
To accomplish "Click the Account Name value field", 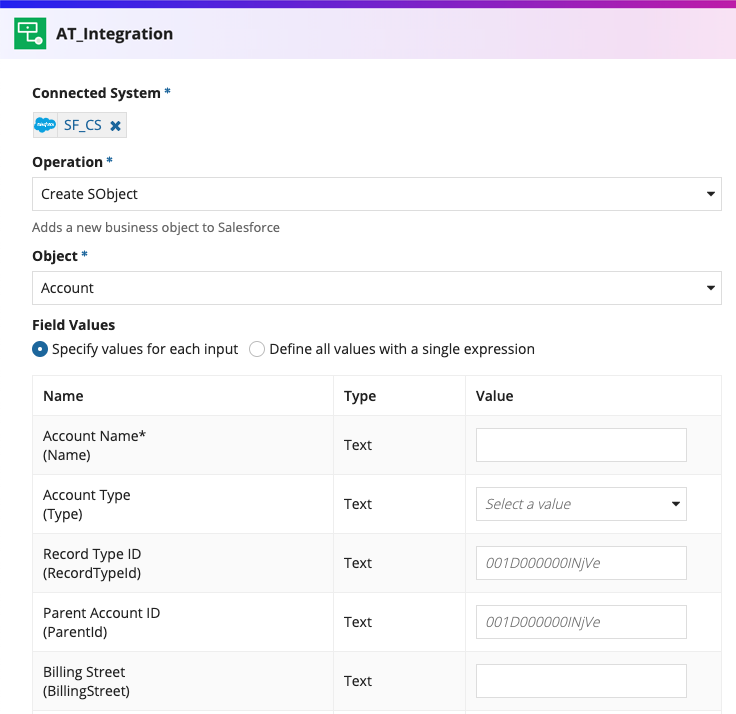I will pos(581,445).
